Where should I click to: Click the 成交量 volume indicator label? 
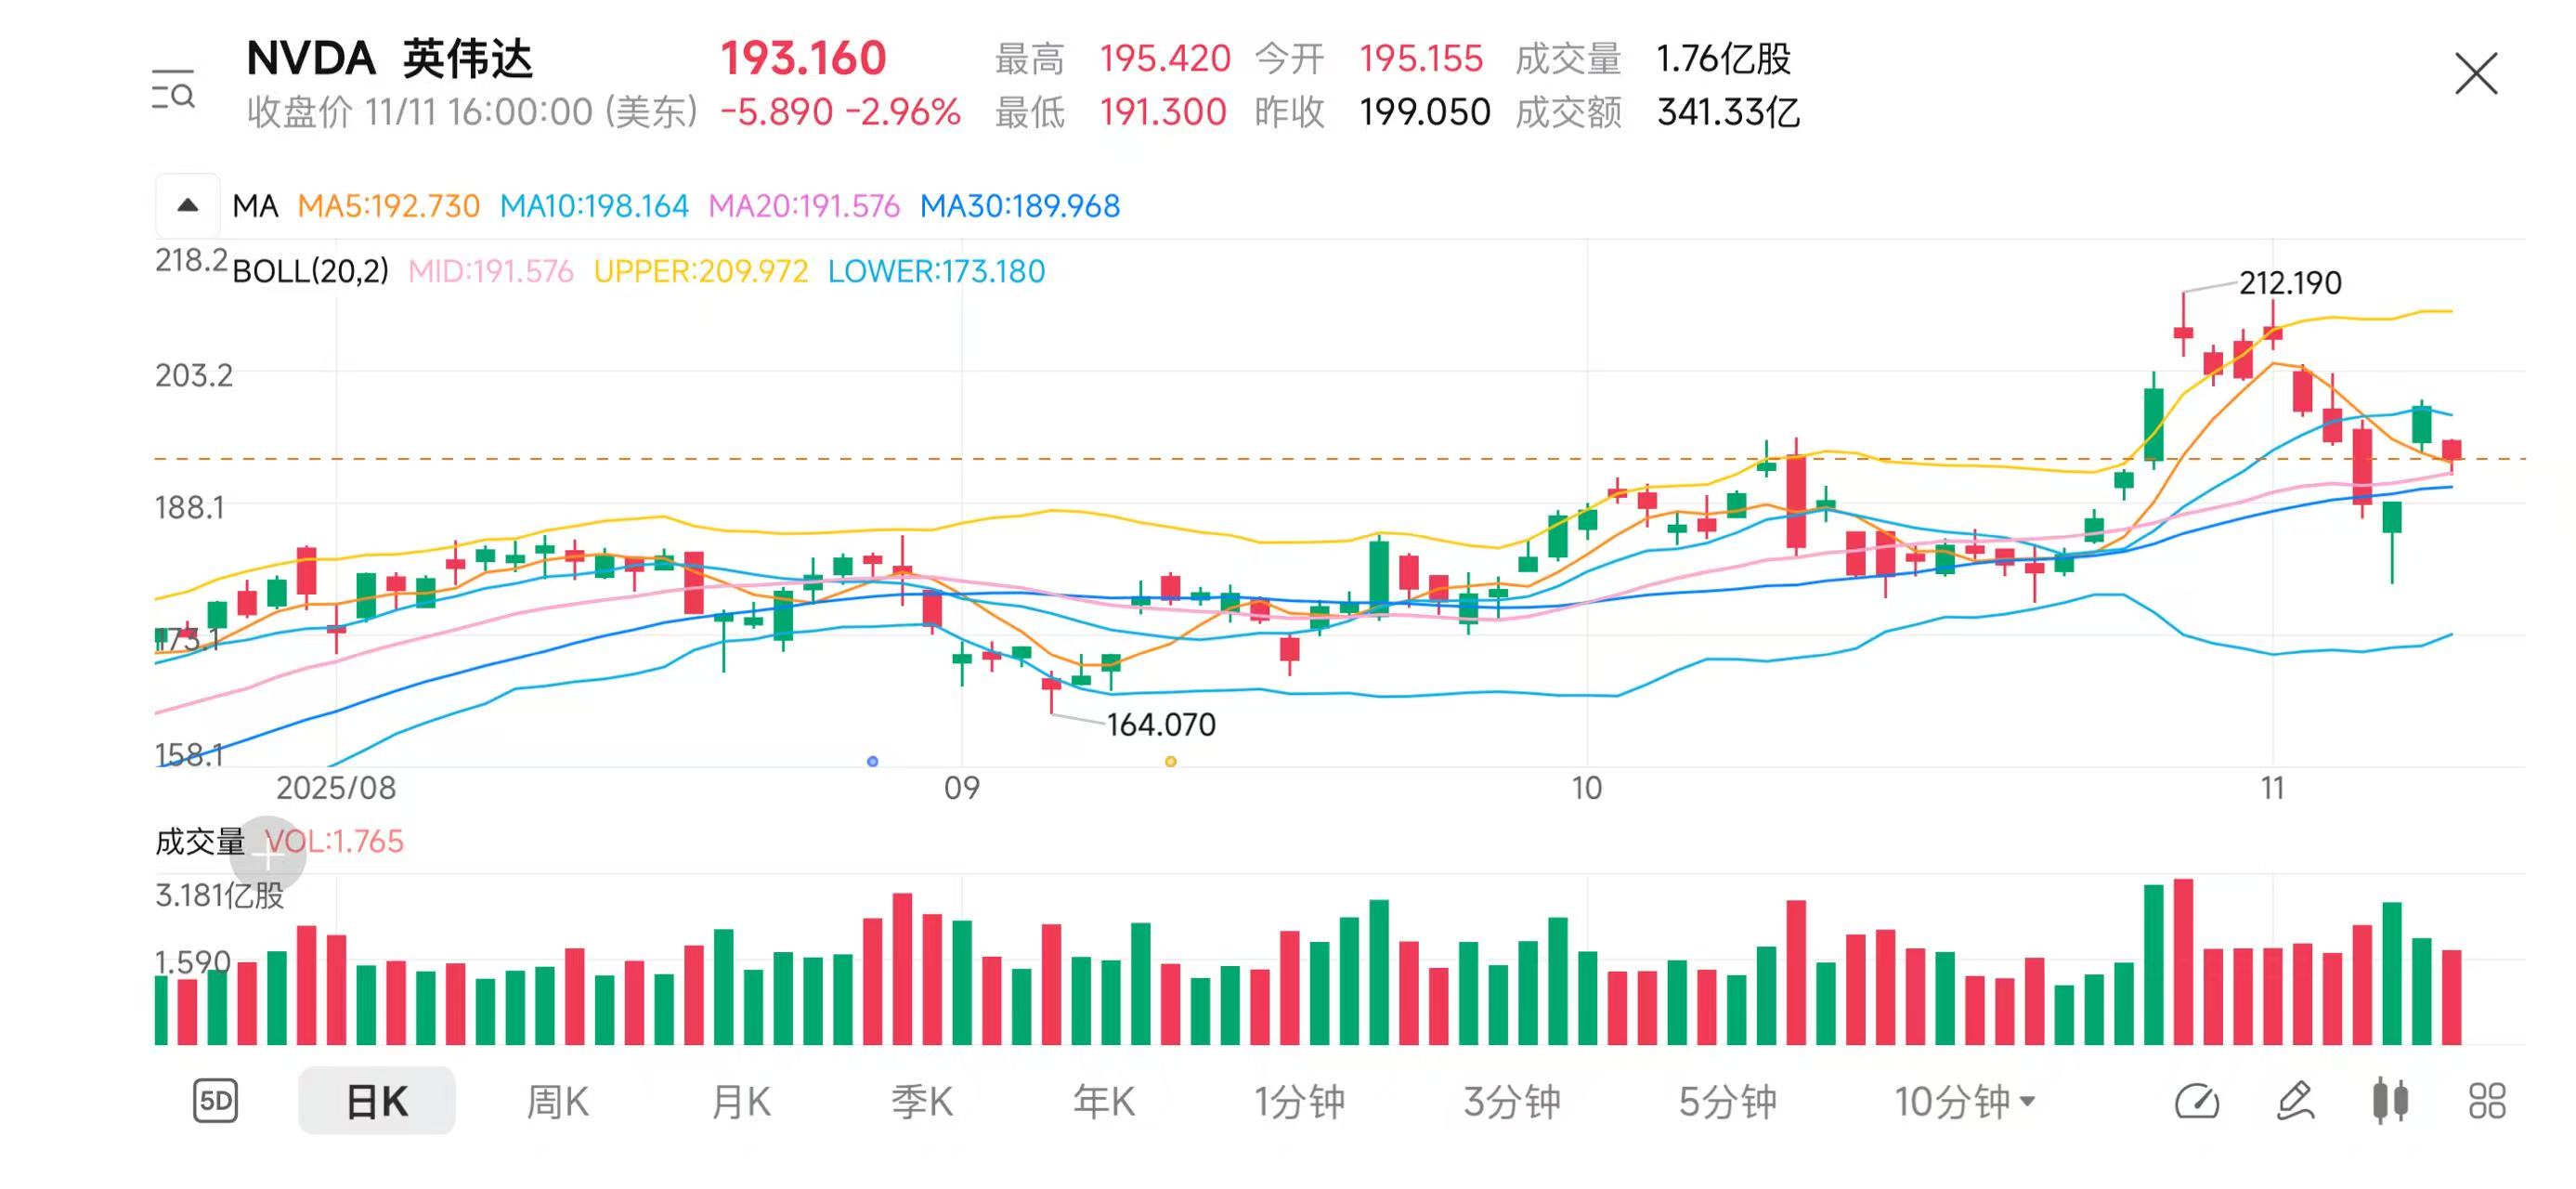(199, 842)
